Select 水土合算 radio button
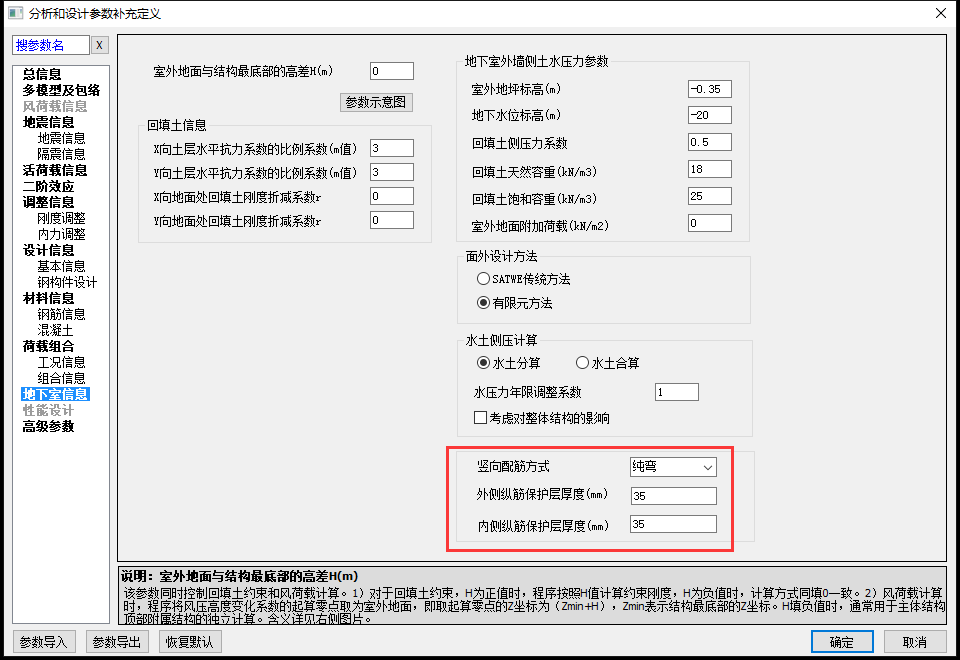The image size is (960, 660). (582, 363)
